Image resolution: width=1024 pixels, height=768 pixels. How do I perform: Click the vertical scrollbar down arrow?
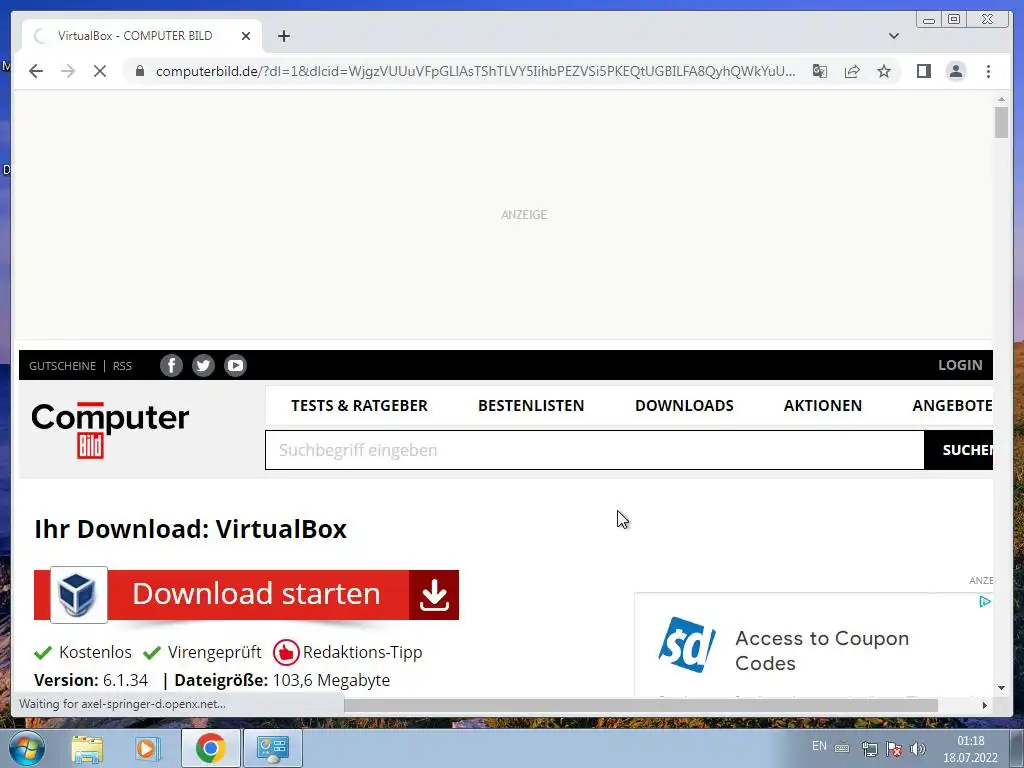pos(1001,688)
